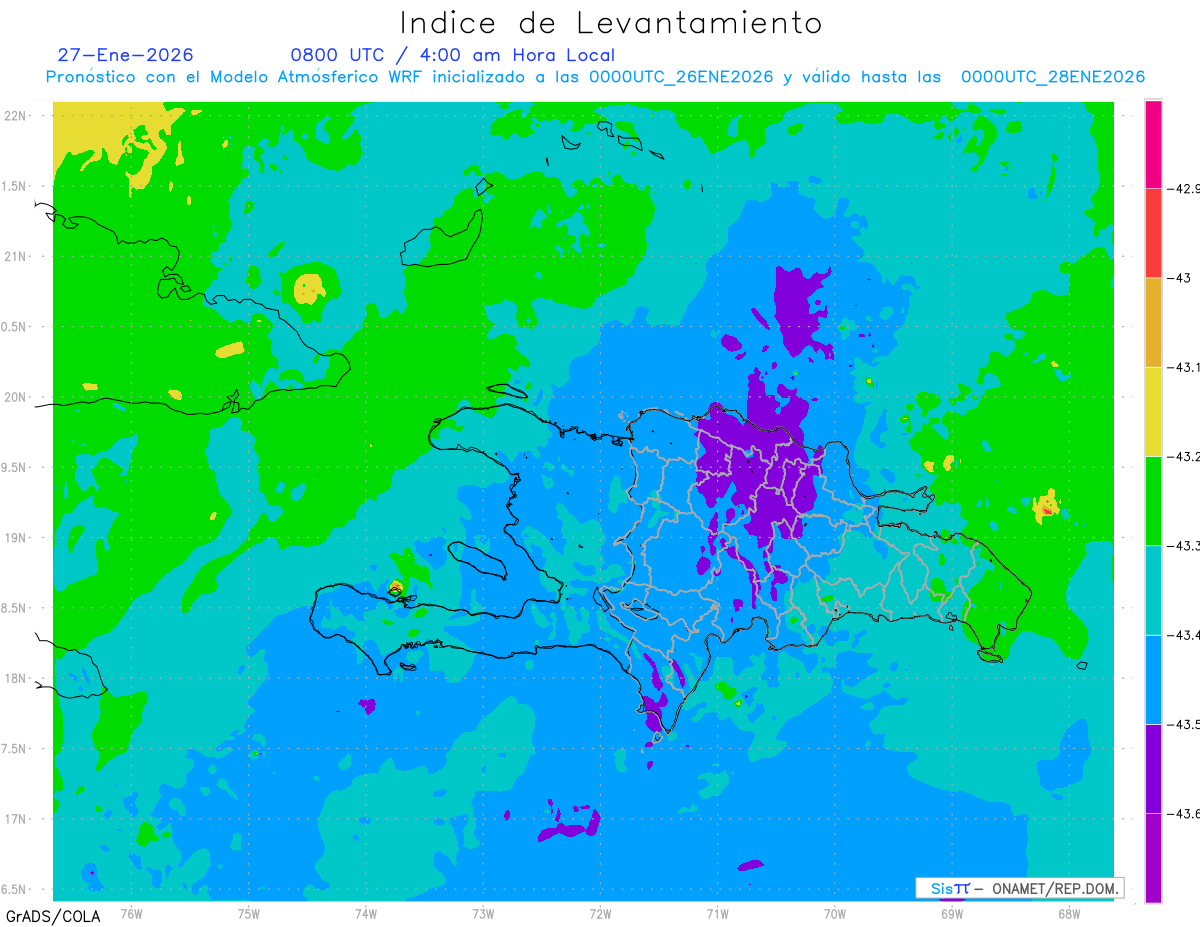Pick the orange band between -43 and -43.1
The height and width of the screenshot is (927, 1200).
tap(1153, 322)
